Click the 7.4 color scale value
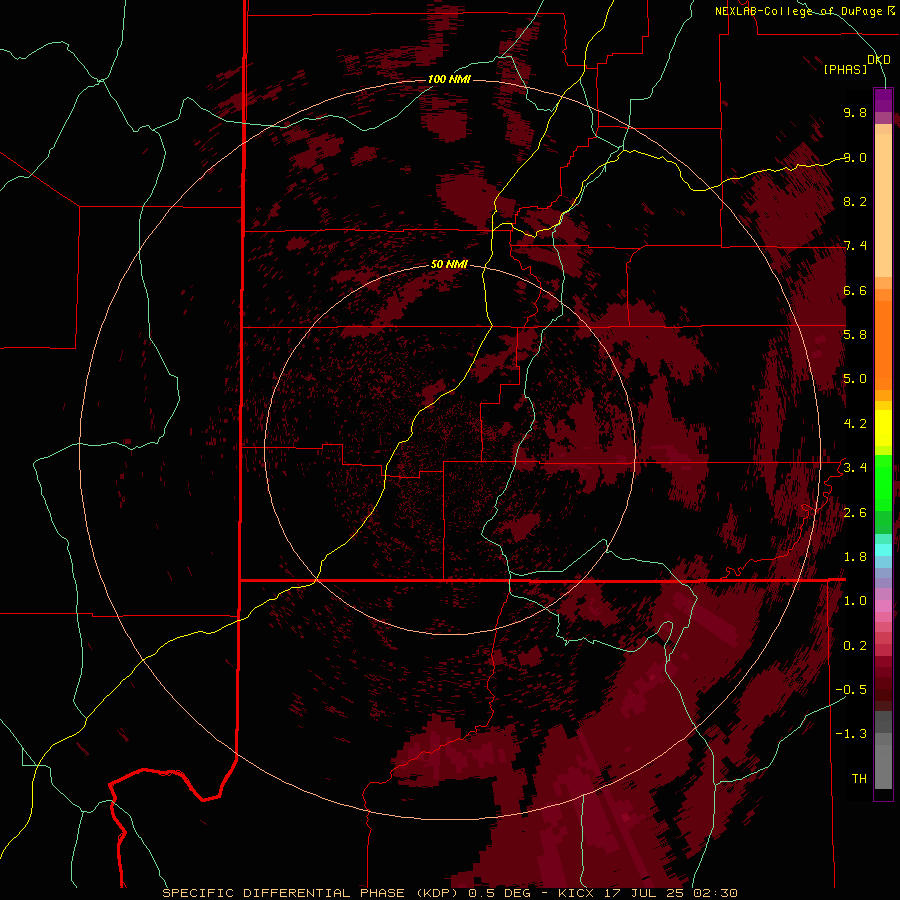This screenshot has width=900, height=900. [855, 246]
